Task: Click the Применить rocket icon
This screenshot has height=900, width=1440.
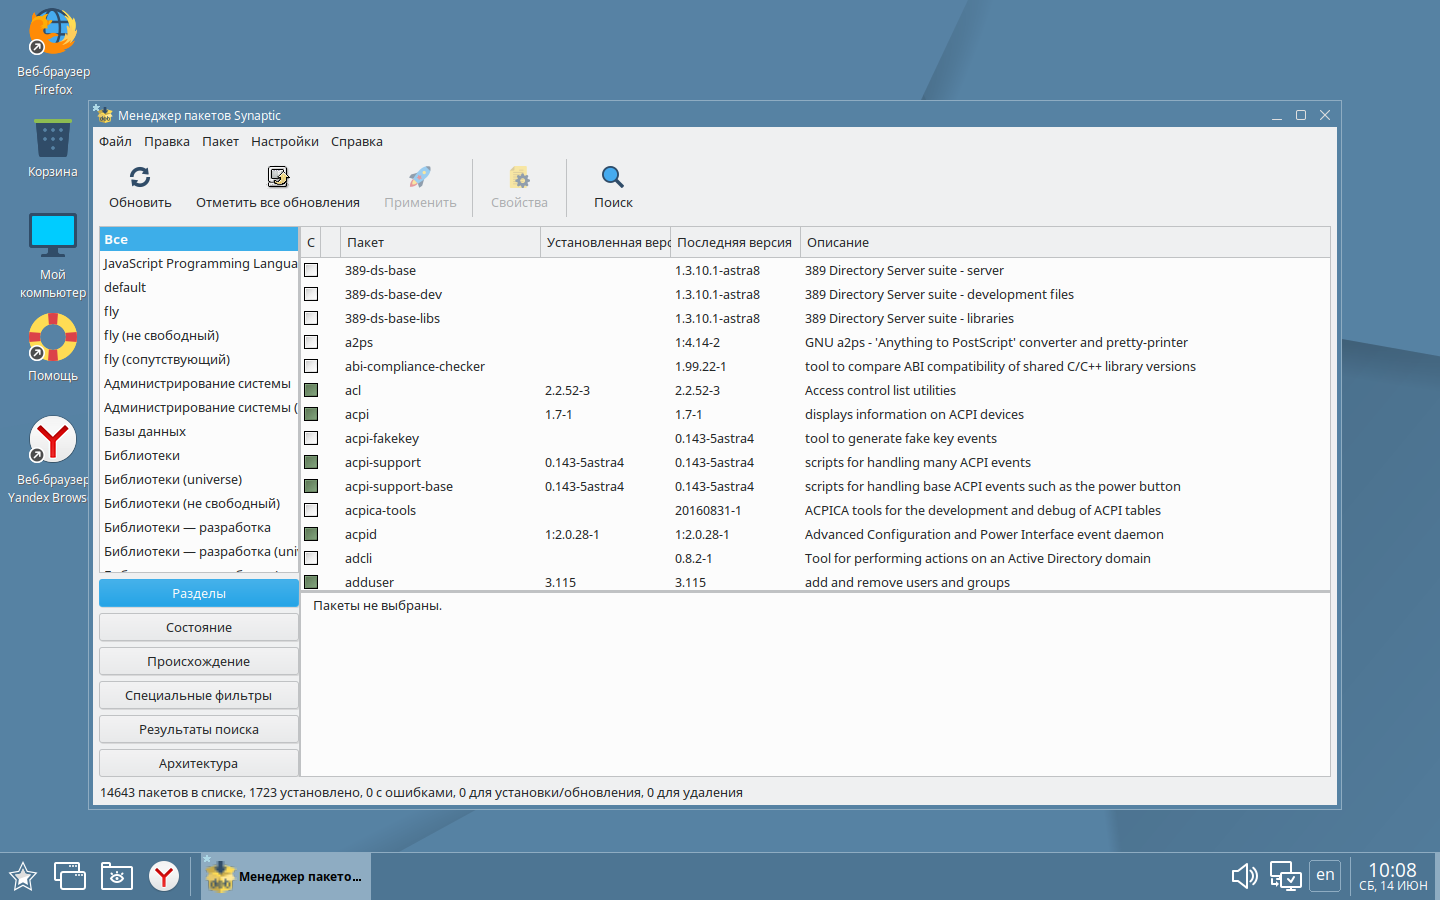Action: [x=420, y=177]
